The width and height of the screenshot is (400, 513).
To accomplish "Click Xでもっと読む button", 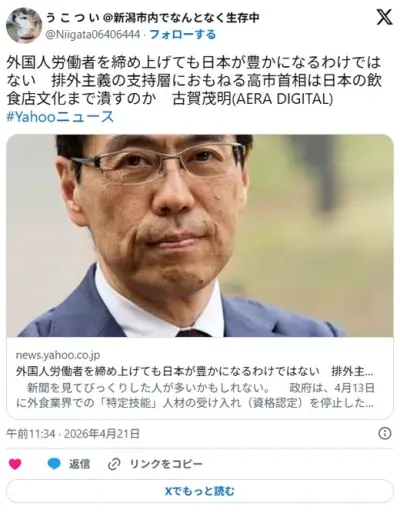I will [x=200, y=491].
